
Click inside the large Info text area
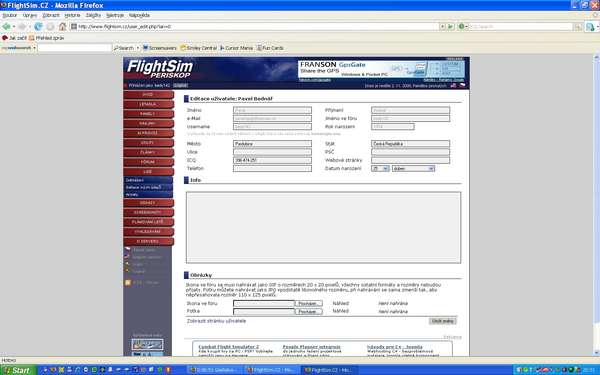tap(323, 228)
